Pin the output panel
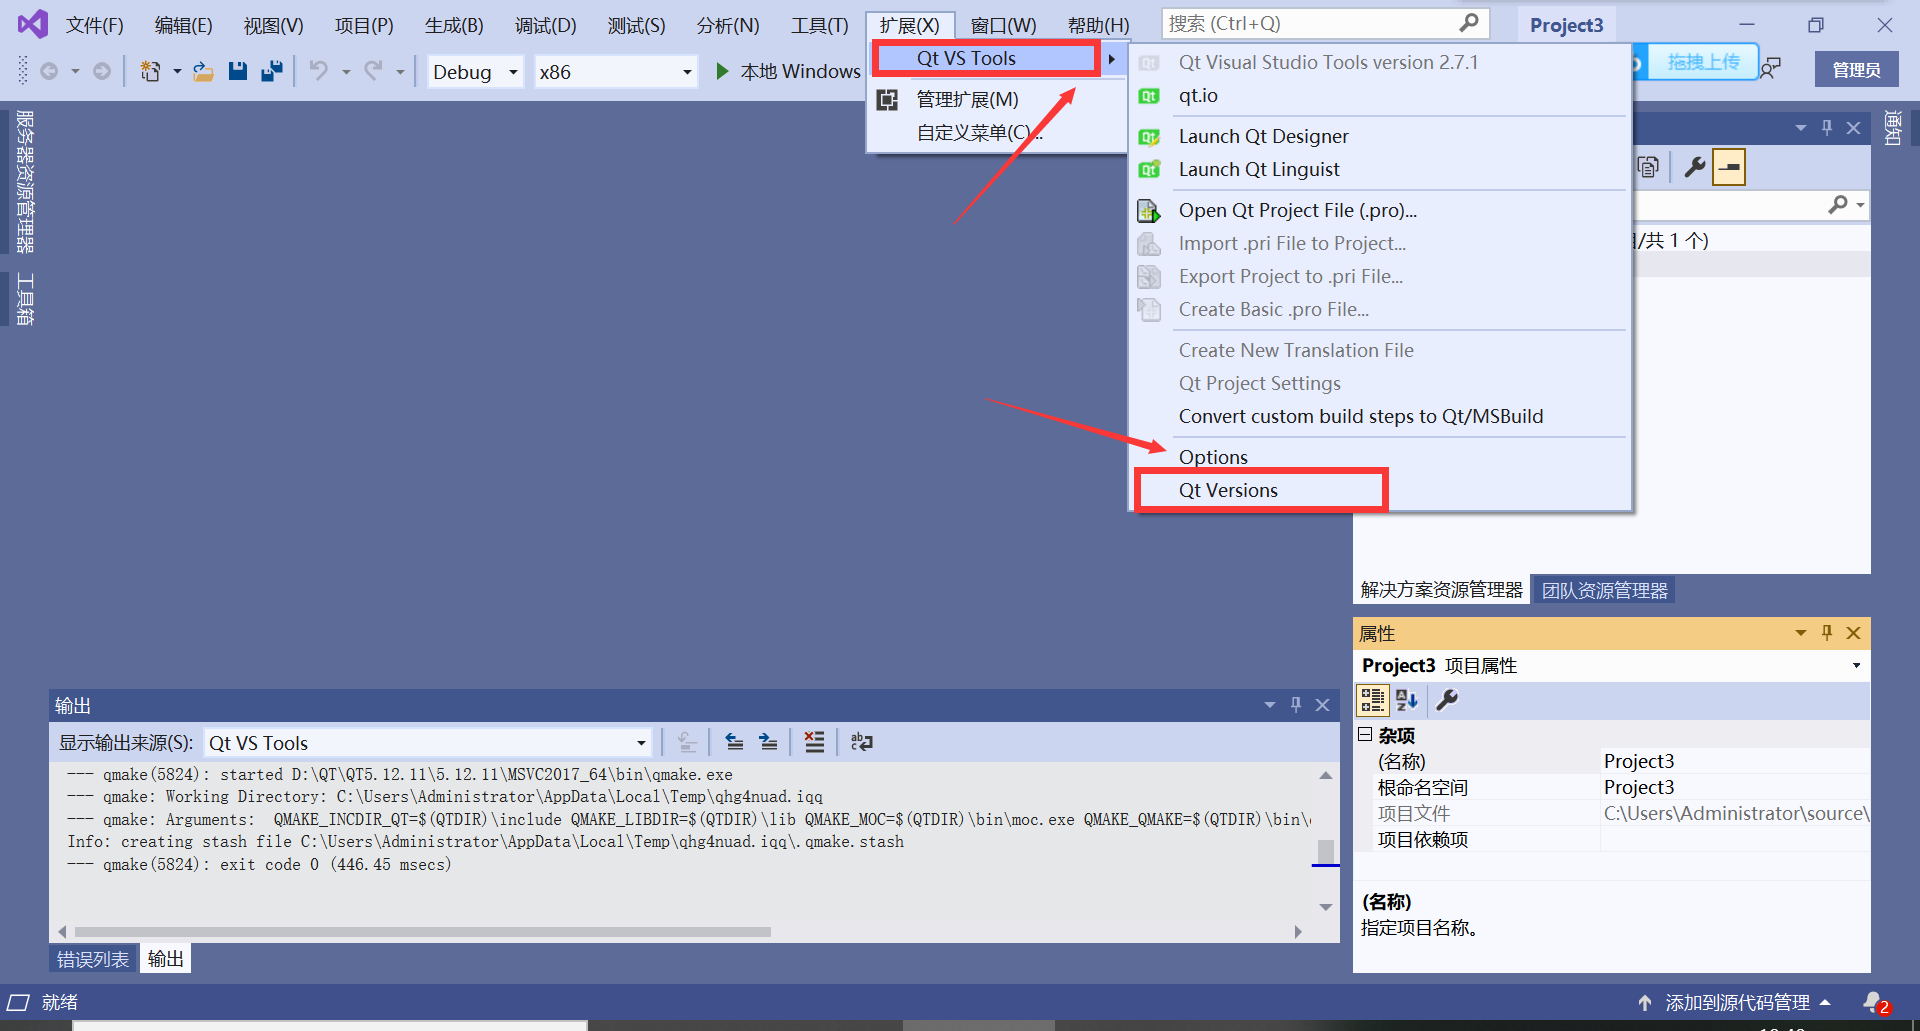The height and width of the screenshot is (1031, 1920). pos(1296,705)
